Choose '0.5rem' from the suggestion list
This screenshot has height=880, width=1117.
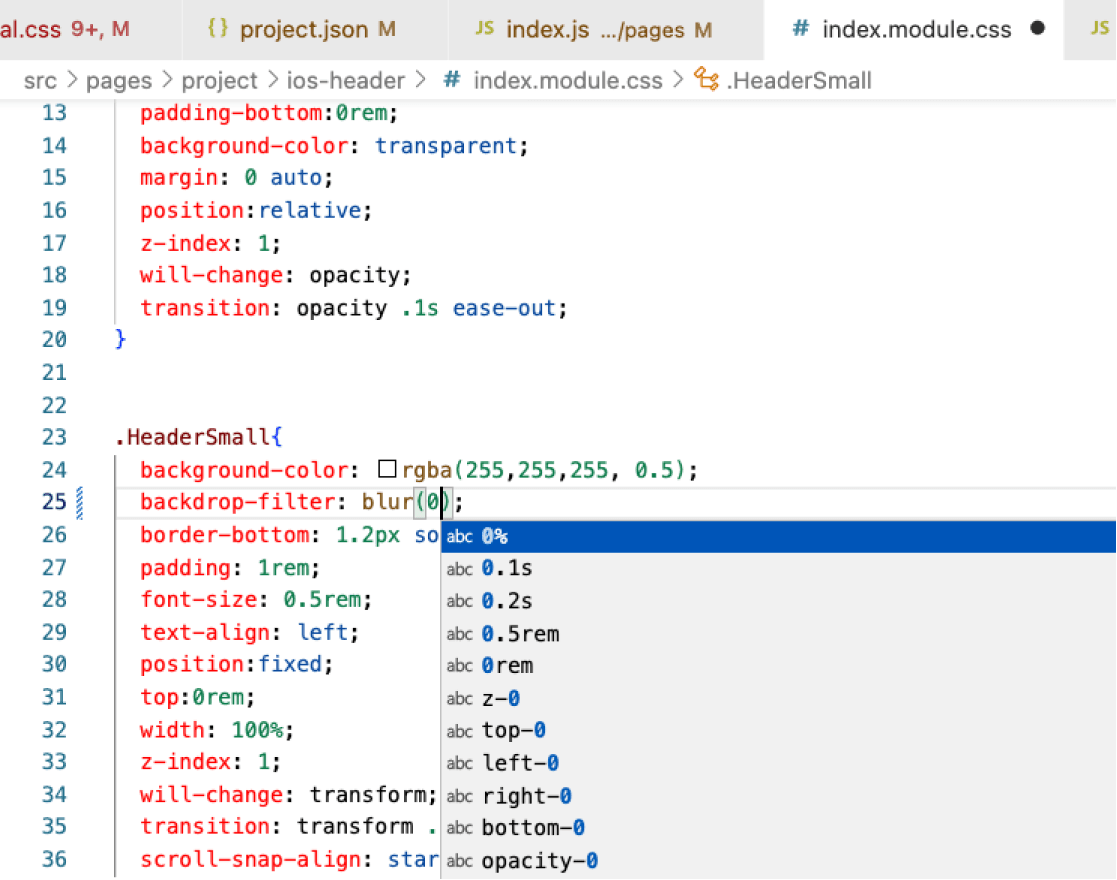[520, 634]
